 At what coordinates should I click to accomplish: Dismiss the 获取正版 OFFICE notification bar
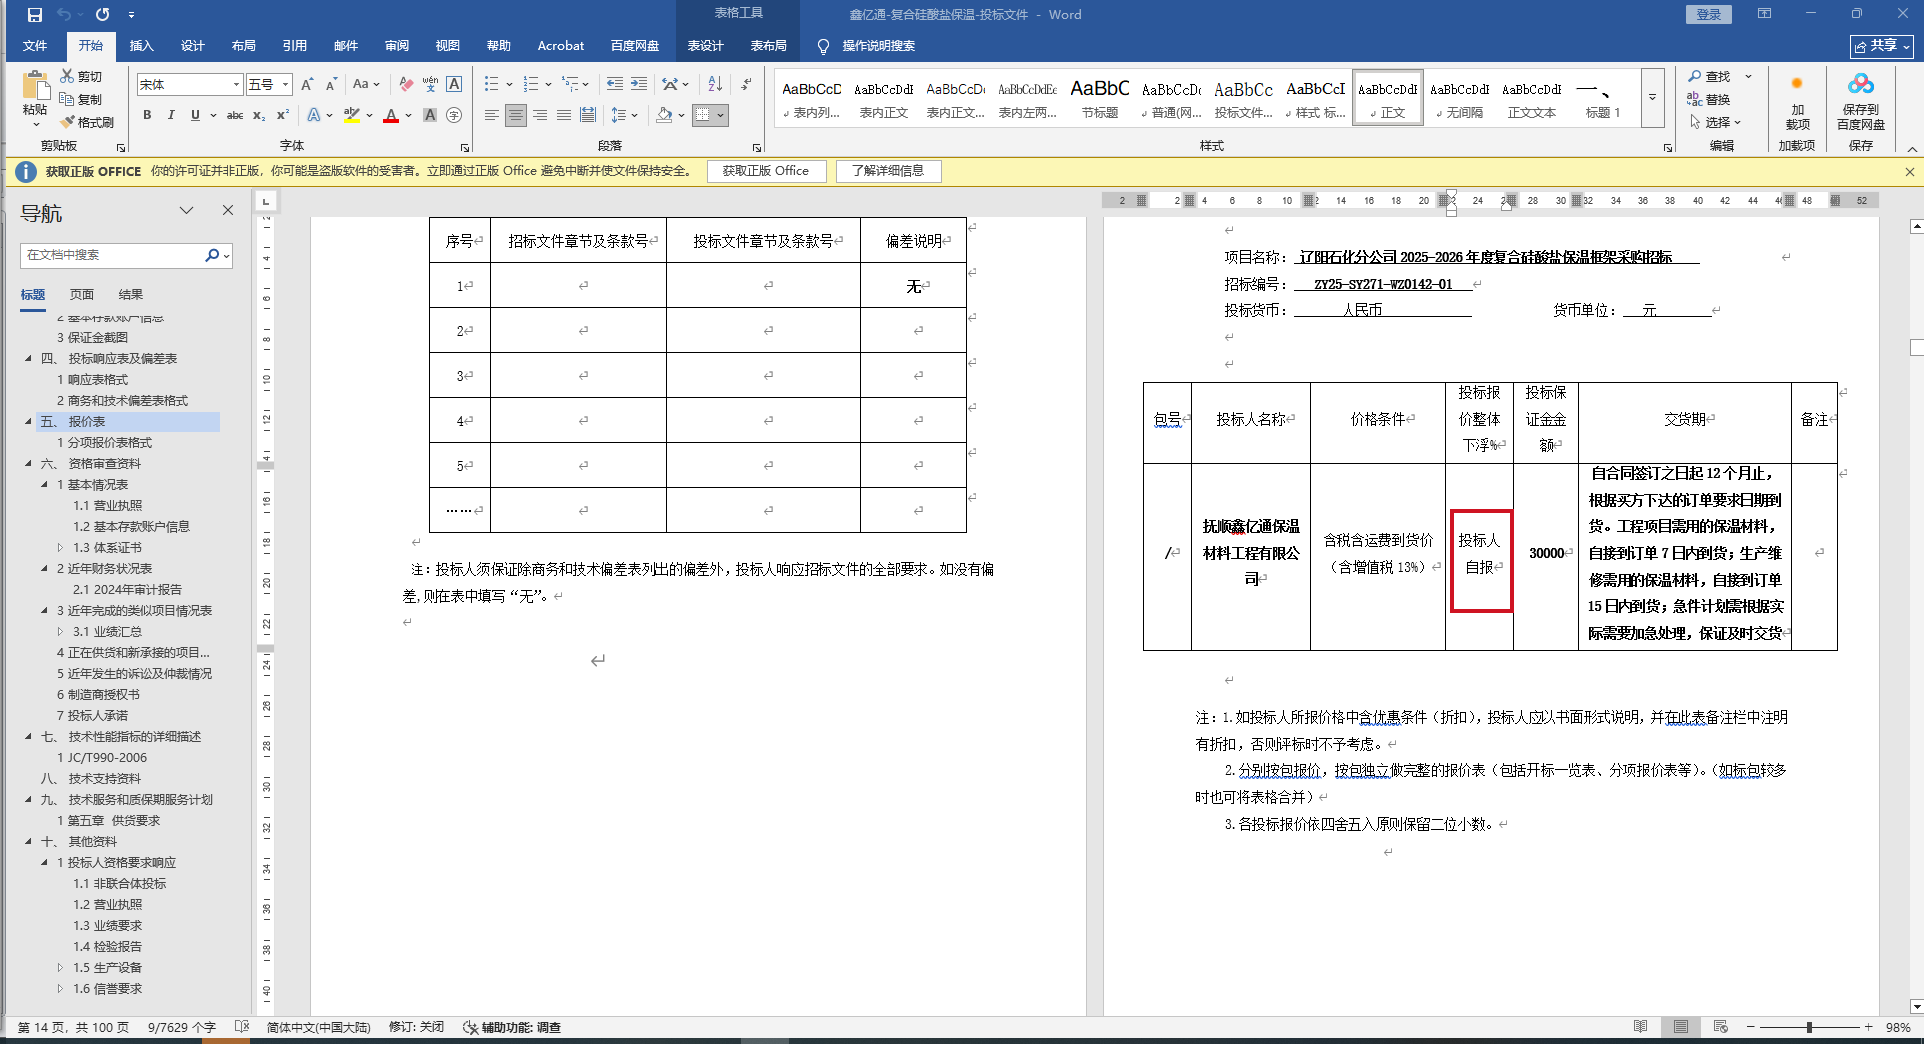click(x=1910, y=171)
